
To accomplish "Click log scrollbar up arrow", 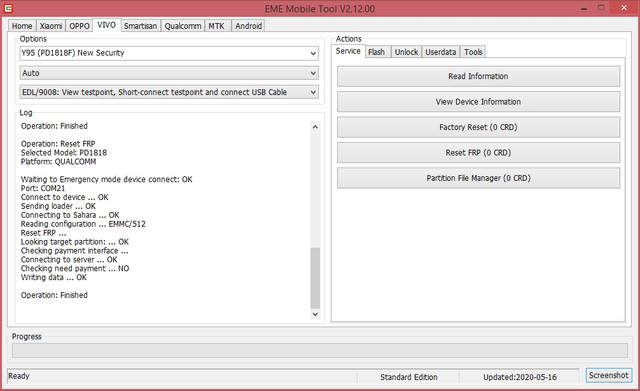I will (x=315, y=127).
